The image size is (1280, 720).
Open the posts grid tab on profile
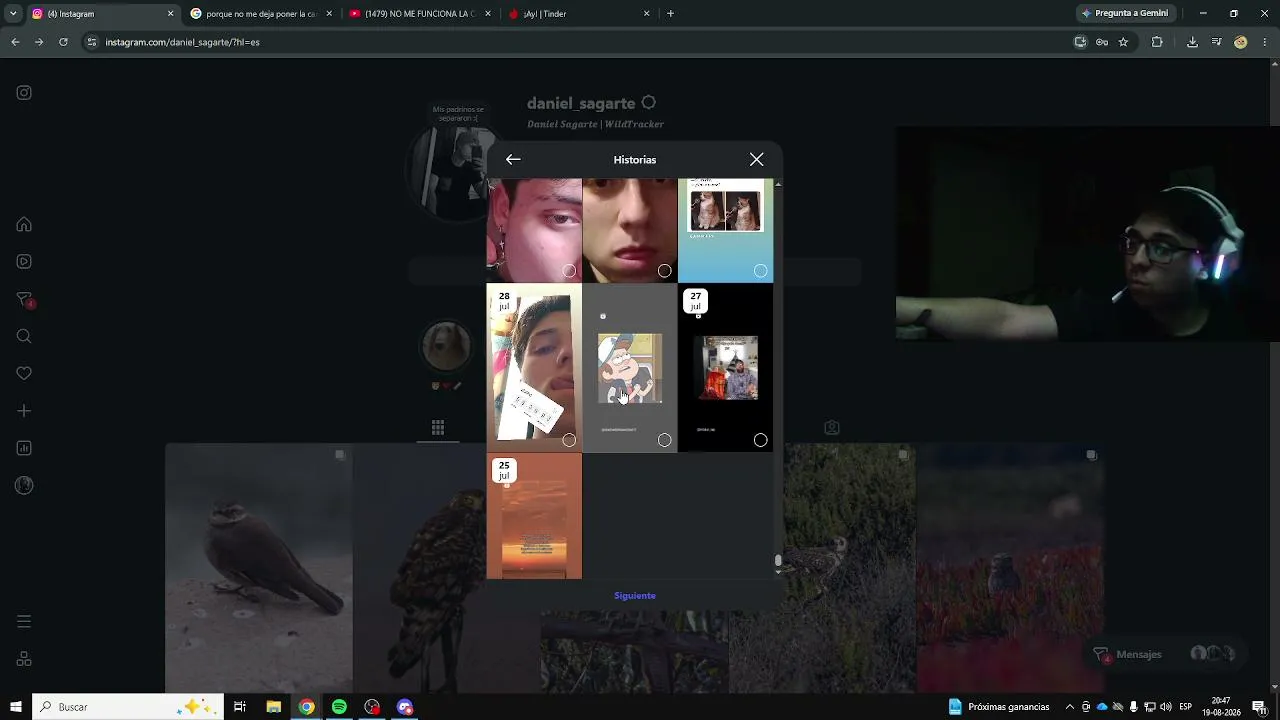[438, 428]
